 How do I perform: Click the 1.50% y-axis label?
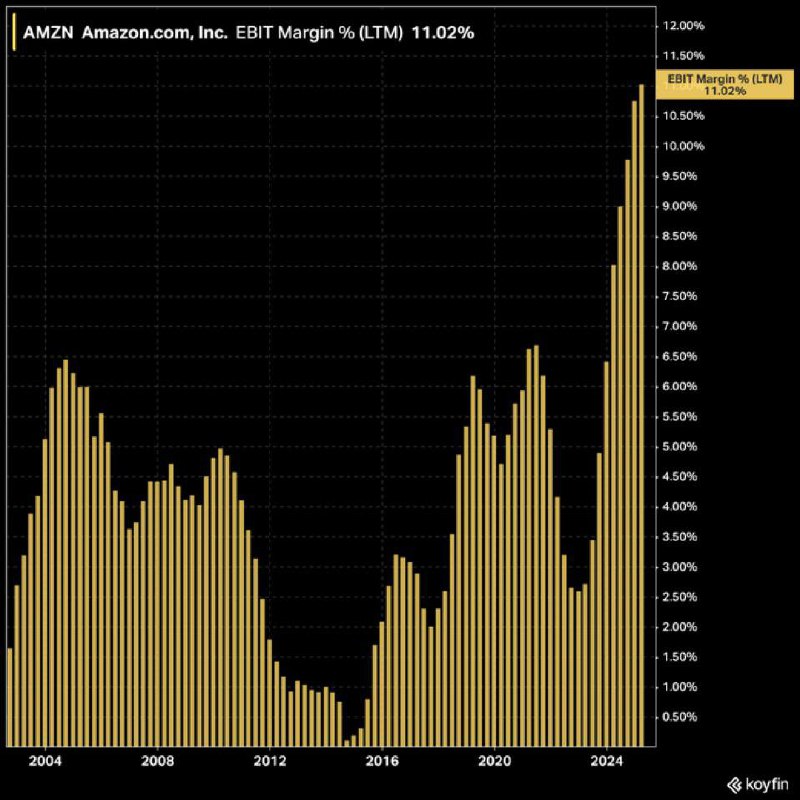(680, 657)
